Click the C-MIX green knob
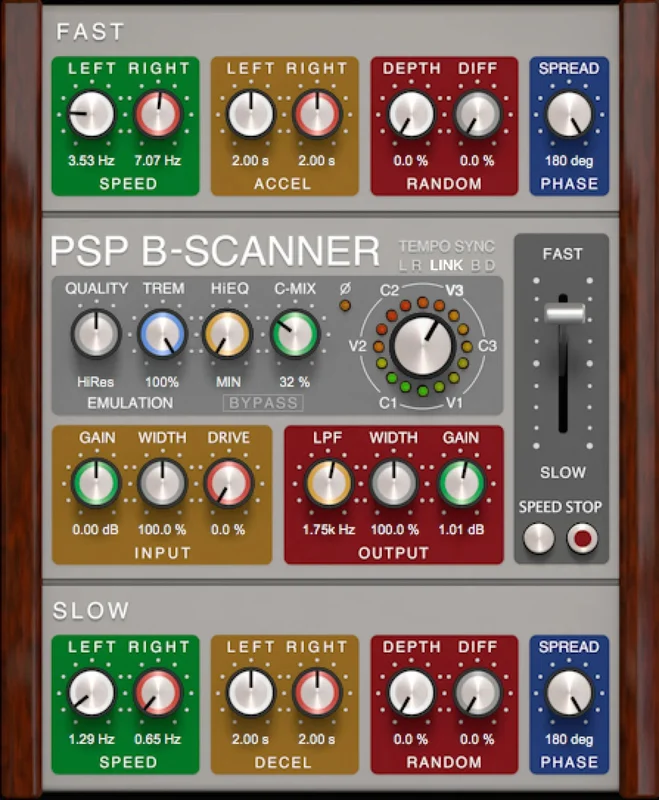The width and height of the screenshot is (659, 800). (294, 334)
